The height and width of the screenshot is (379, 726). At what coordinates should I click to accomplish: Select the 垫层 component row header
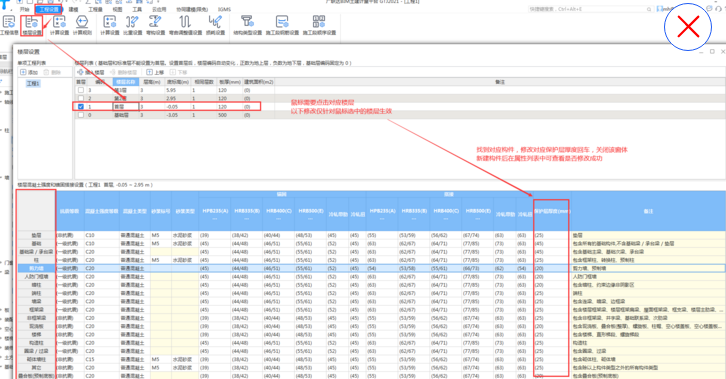click(x=36, y=235)
